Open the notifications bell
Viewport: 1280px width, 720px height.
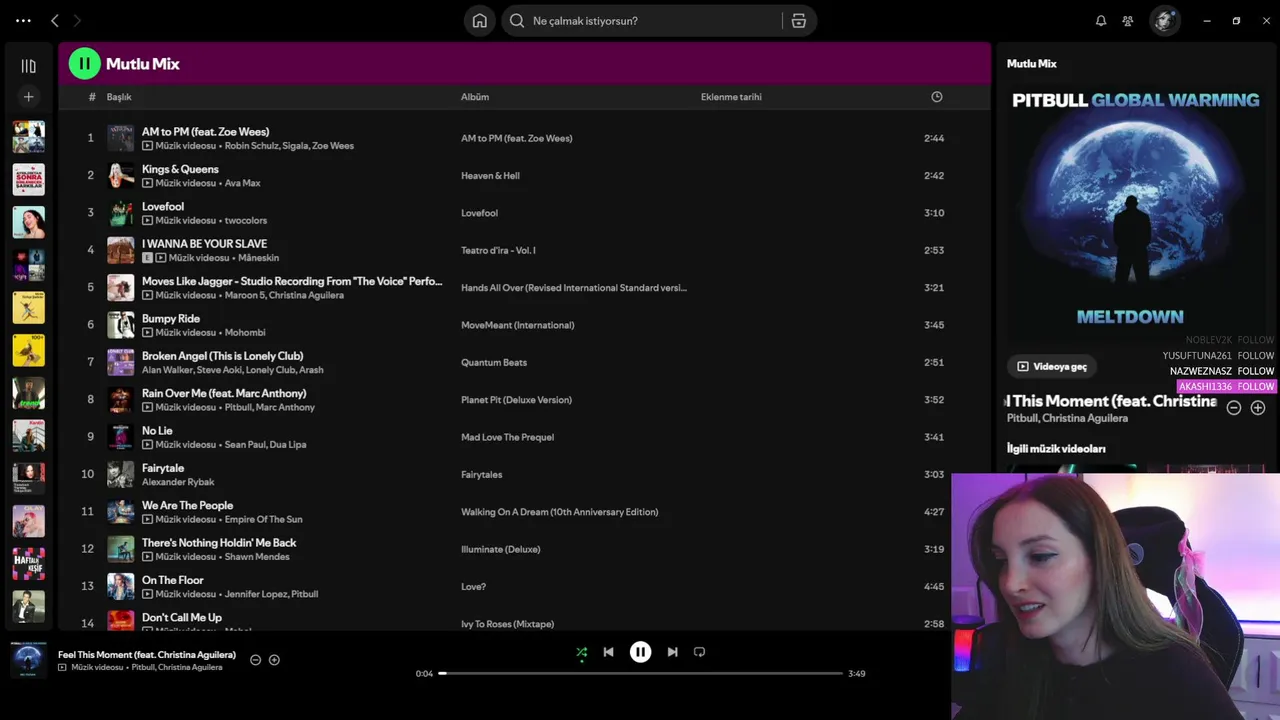coord(1101,20)
